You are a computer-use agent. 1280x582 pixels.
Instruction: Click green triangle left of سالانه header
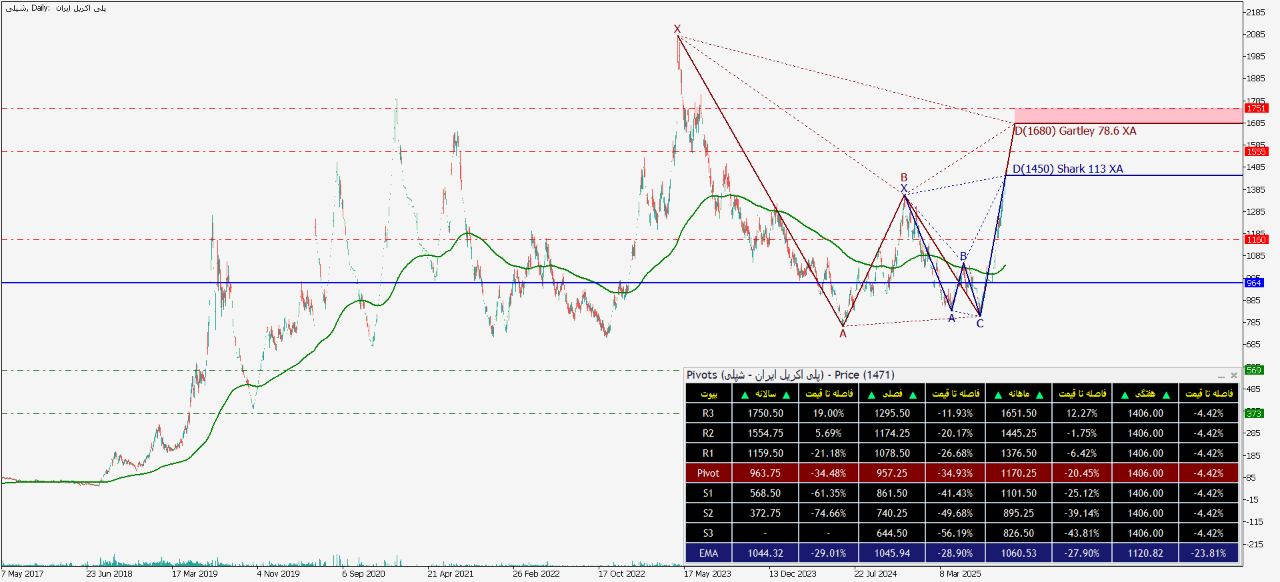(743, 396)
